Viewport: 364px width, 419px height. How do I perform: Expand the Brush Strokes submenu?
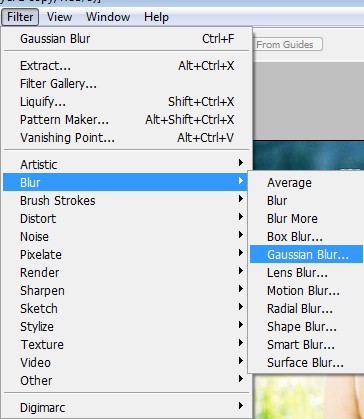126,201
